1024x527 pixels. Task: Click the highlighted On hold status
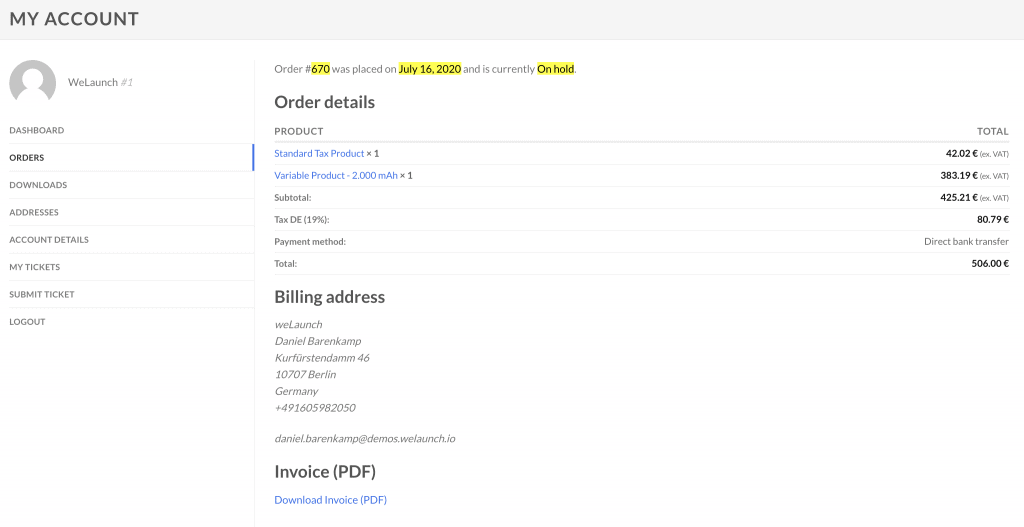coord(556,69)
